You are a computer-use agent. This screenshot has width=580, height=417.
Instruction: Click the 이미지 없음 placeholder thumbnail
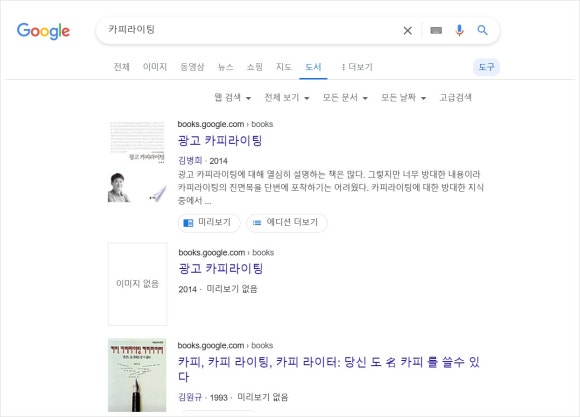point(137,284)
